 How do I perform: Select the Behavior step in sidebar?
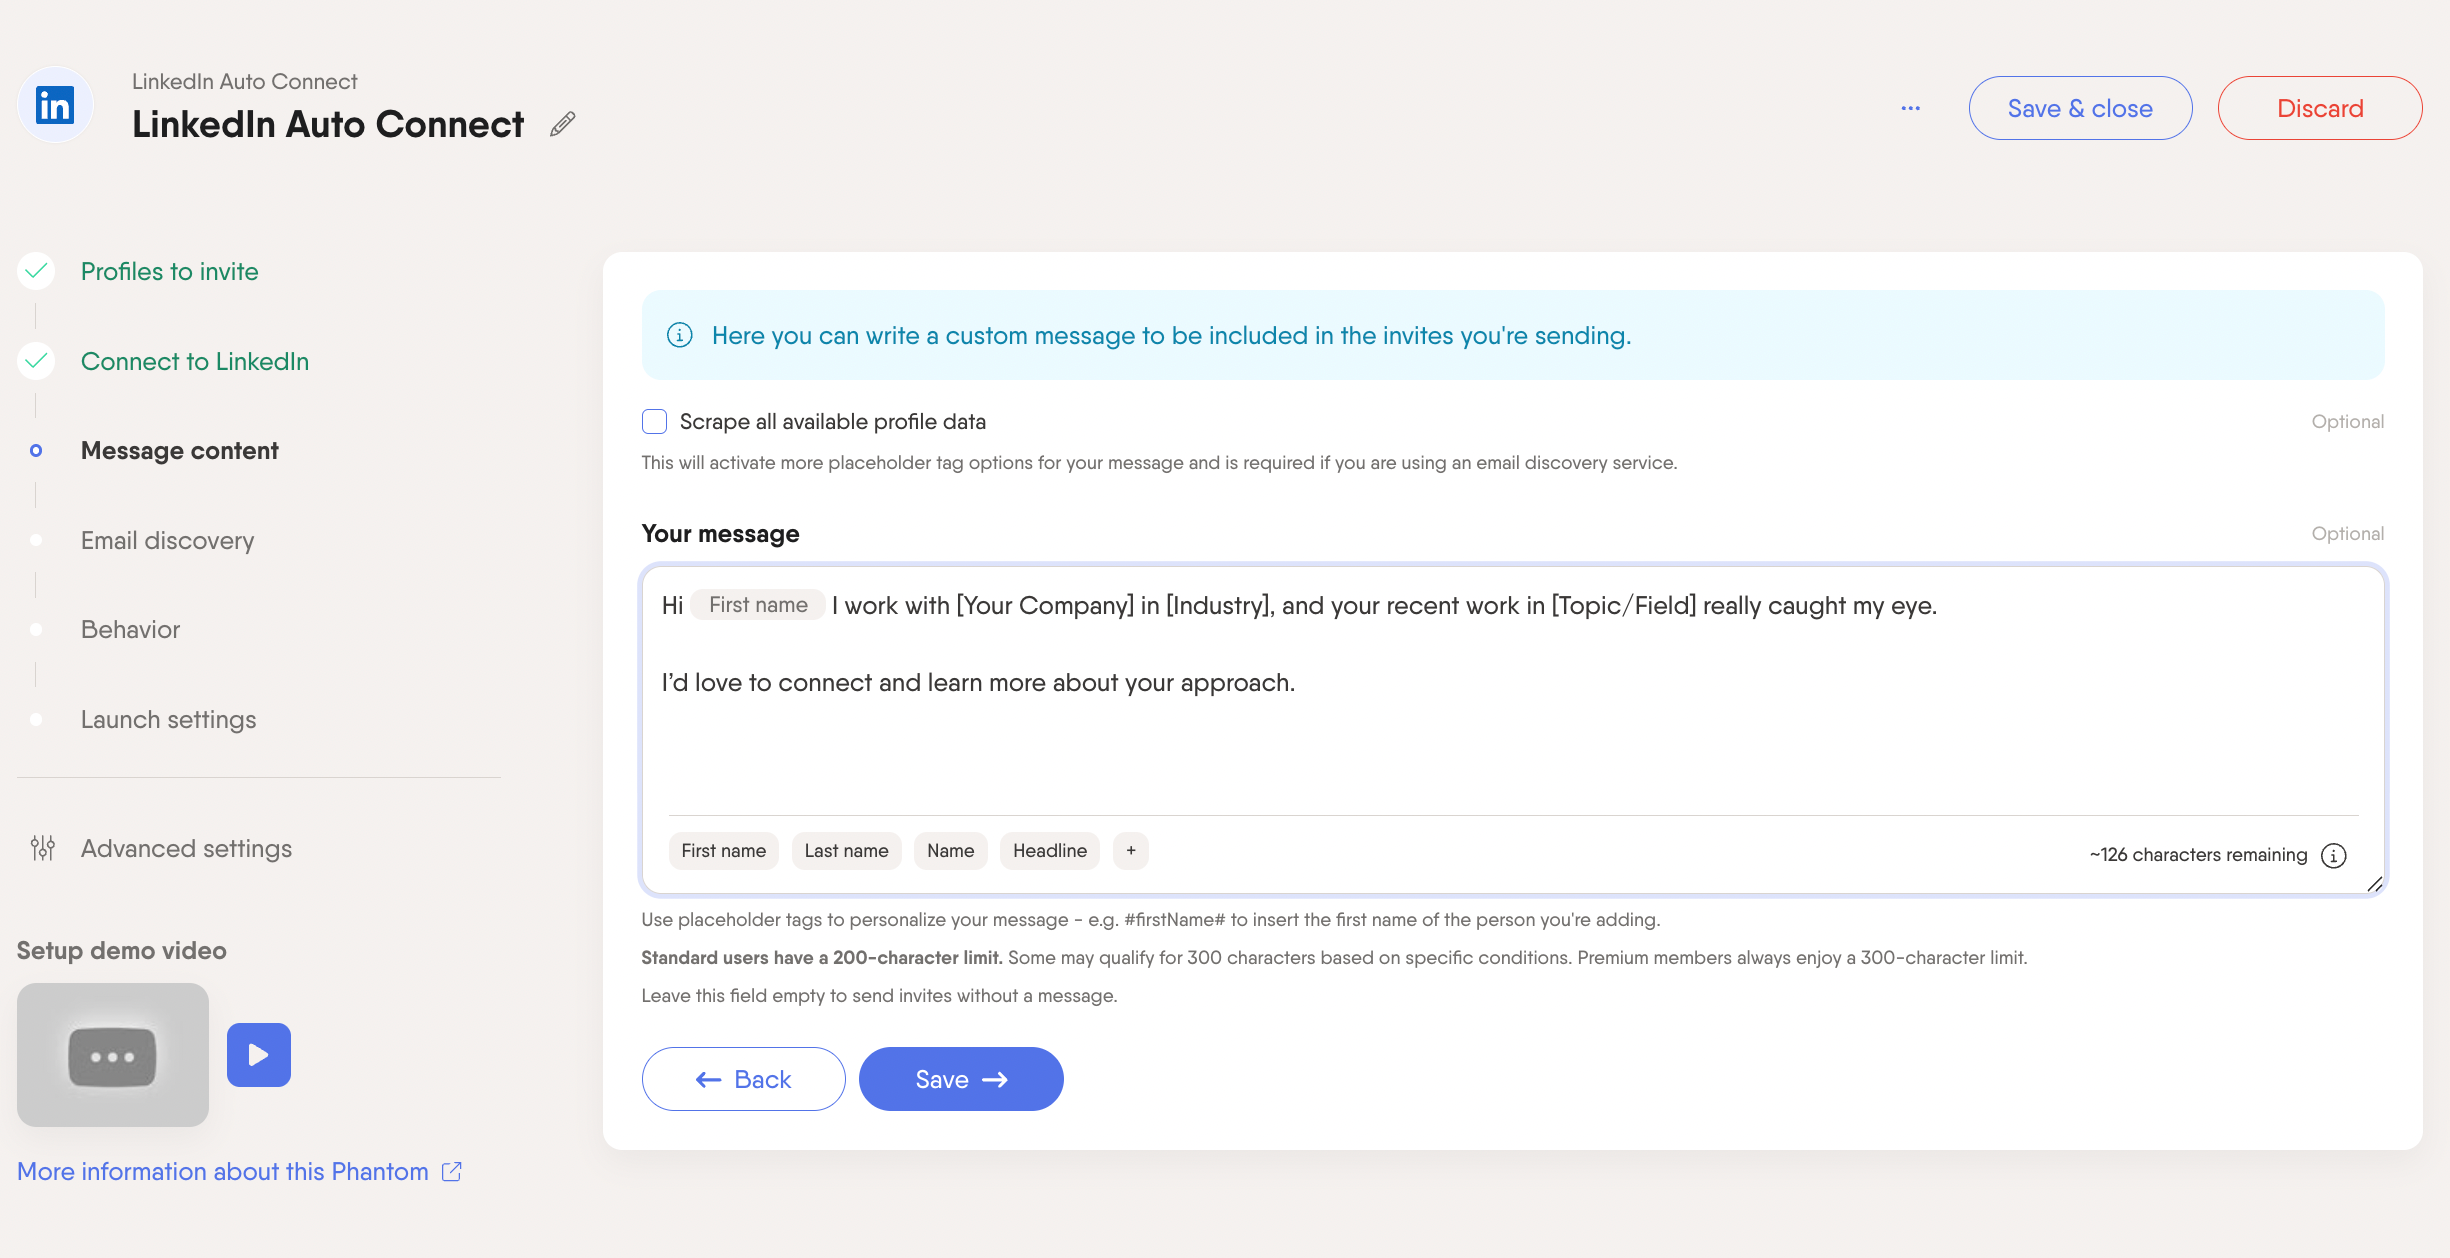tap(130, 629)
